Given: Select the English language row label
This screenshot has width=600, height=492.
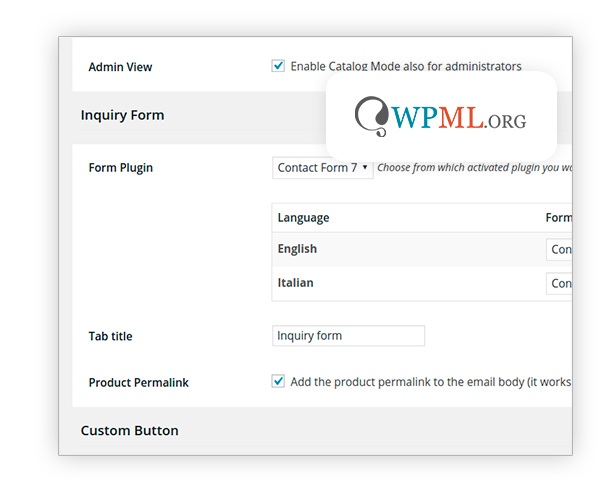Looking at the screenshot, I should click(x=297, y=249).
